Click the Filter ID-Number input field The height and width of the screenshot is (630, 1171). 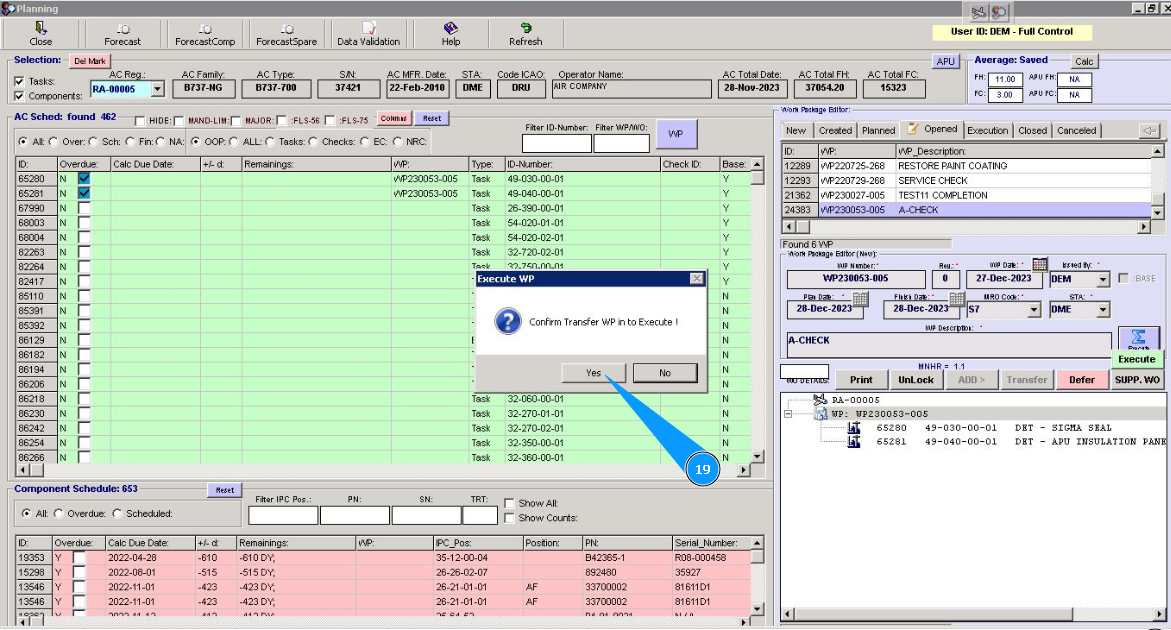(556, 144)
